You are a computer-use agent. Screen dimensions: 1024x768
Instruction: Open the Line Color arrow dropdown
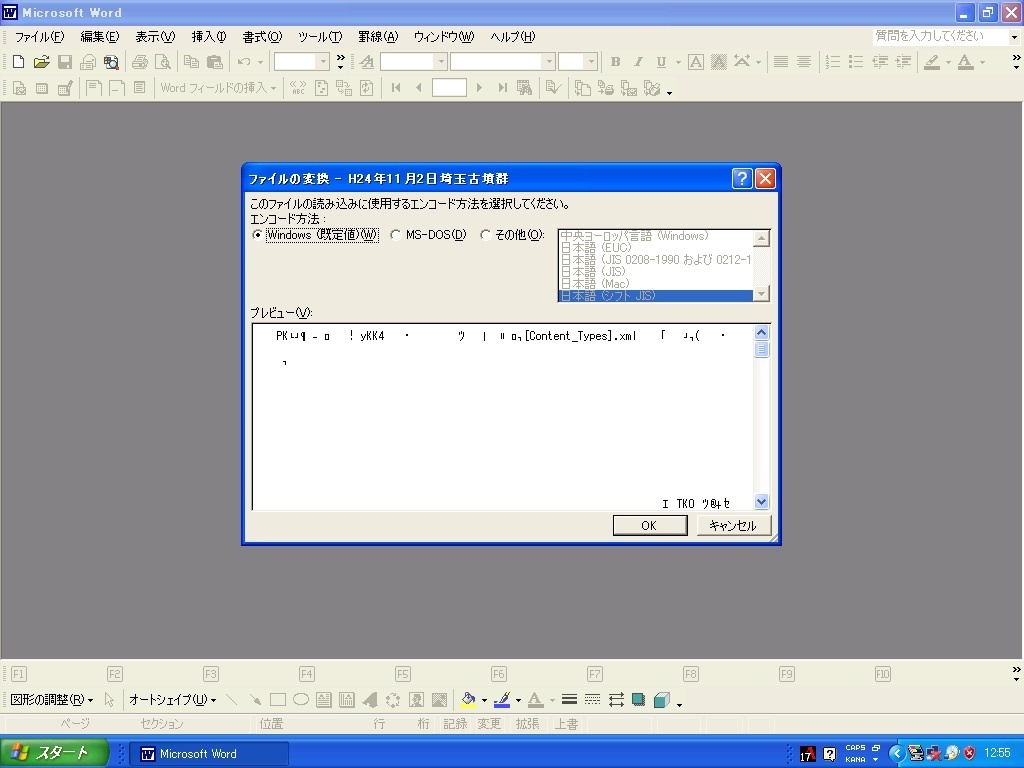(518, 700)
